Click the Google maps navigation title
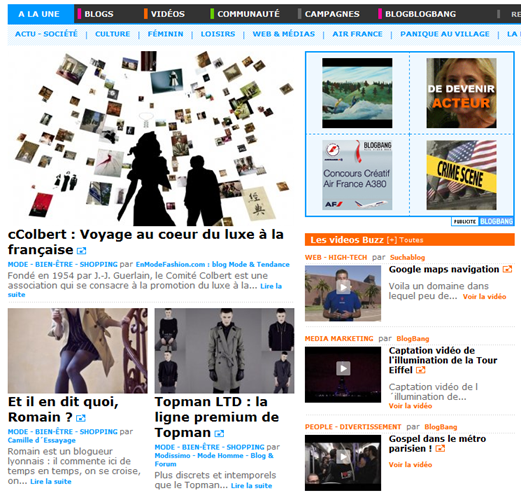This screenshot has height=493, width=521. (x=444, y=269)
